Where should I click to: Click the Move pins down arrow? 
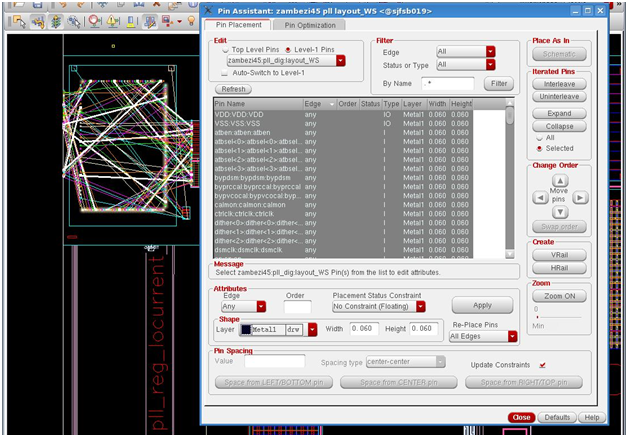tap(559, 214)
